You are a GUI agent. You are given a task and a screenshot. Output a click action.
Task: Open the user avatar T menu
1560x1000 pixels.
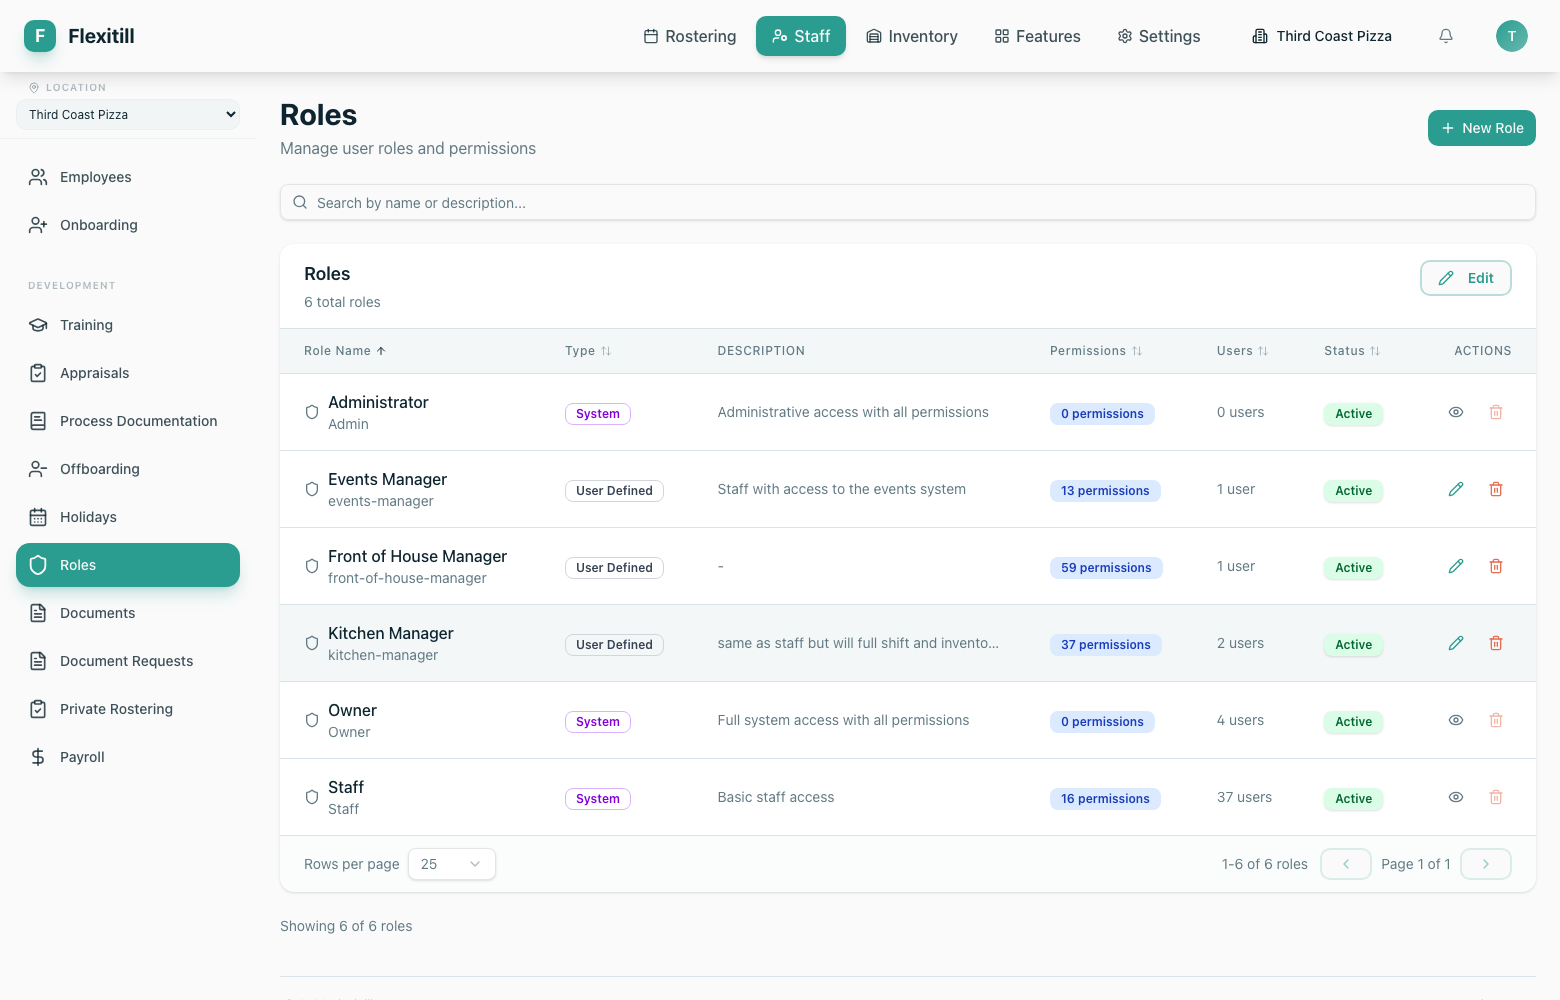click(1512, 36)
